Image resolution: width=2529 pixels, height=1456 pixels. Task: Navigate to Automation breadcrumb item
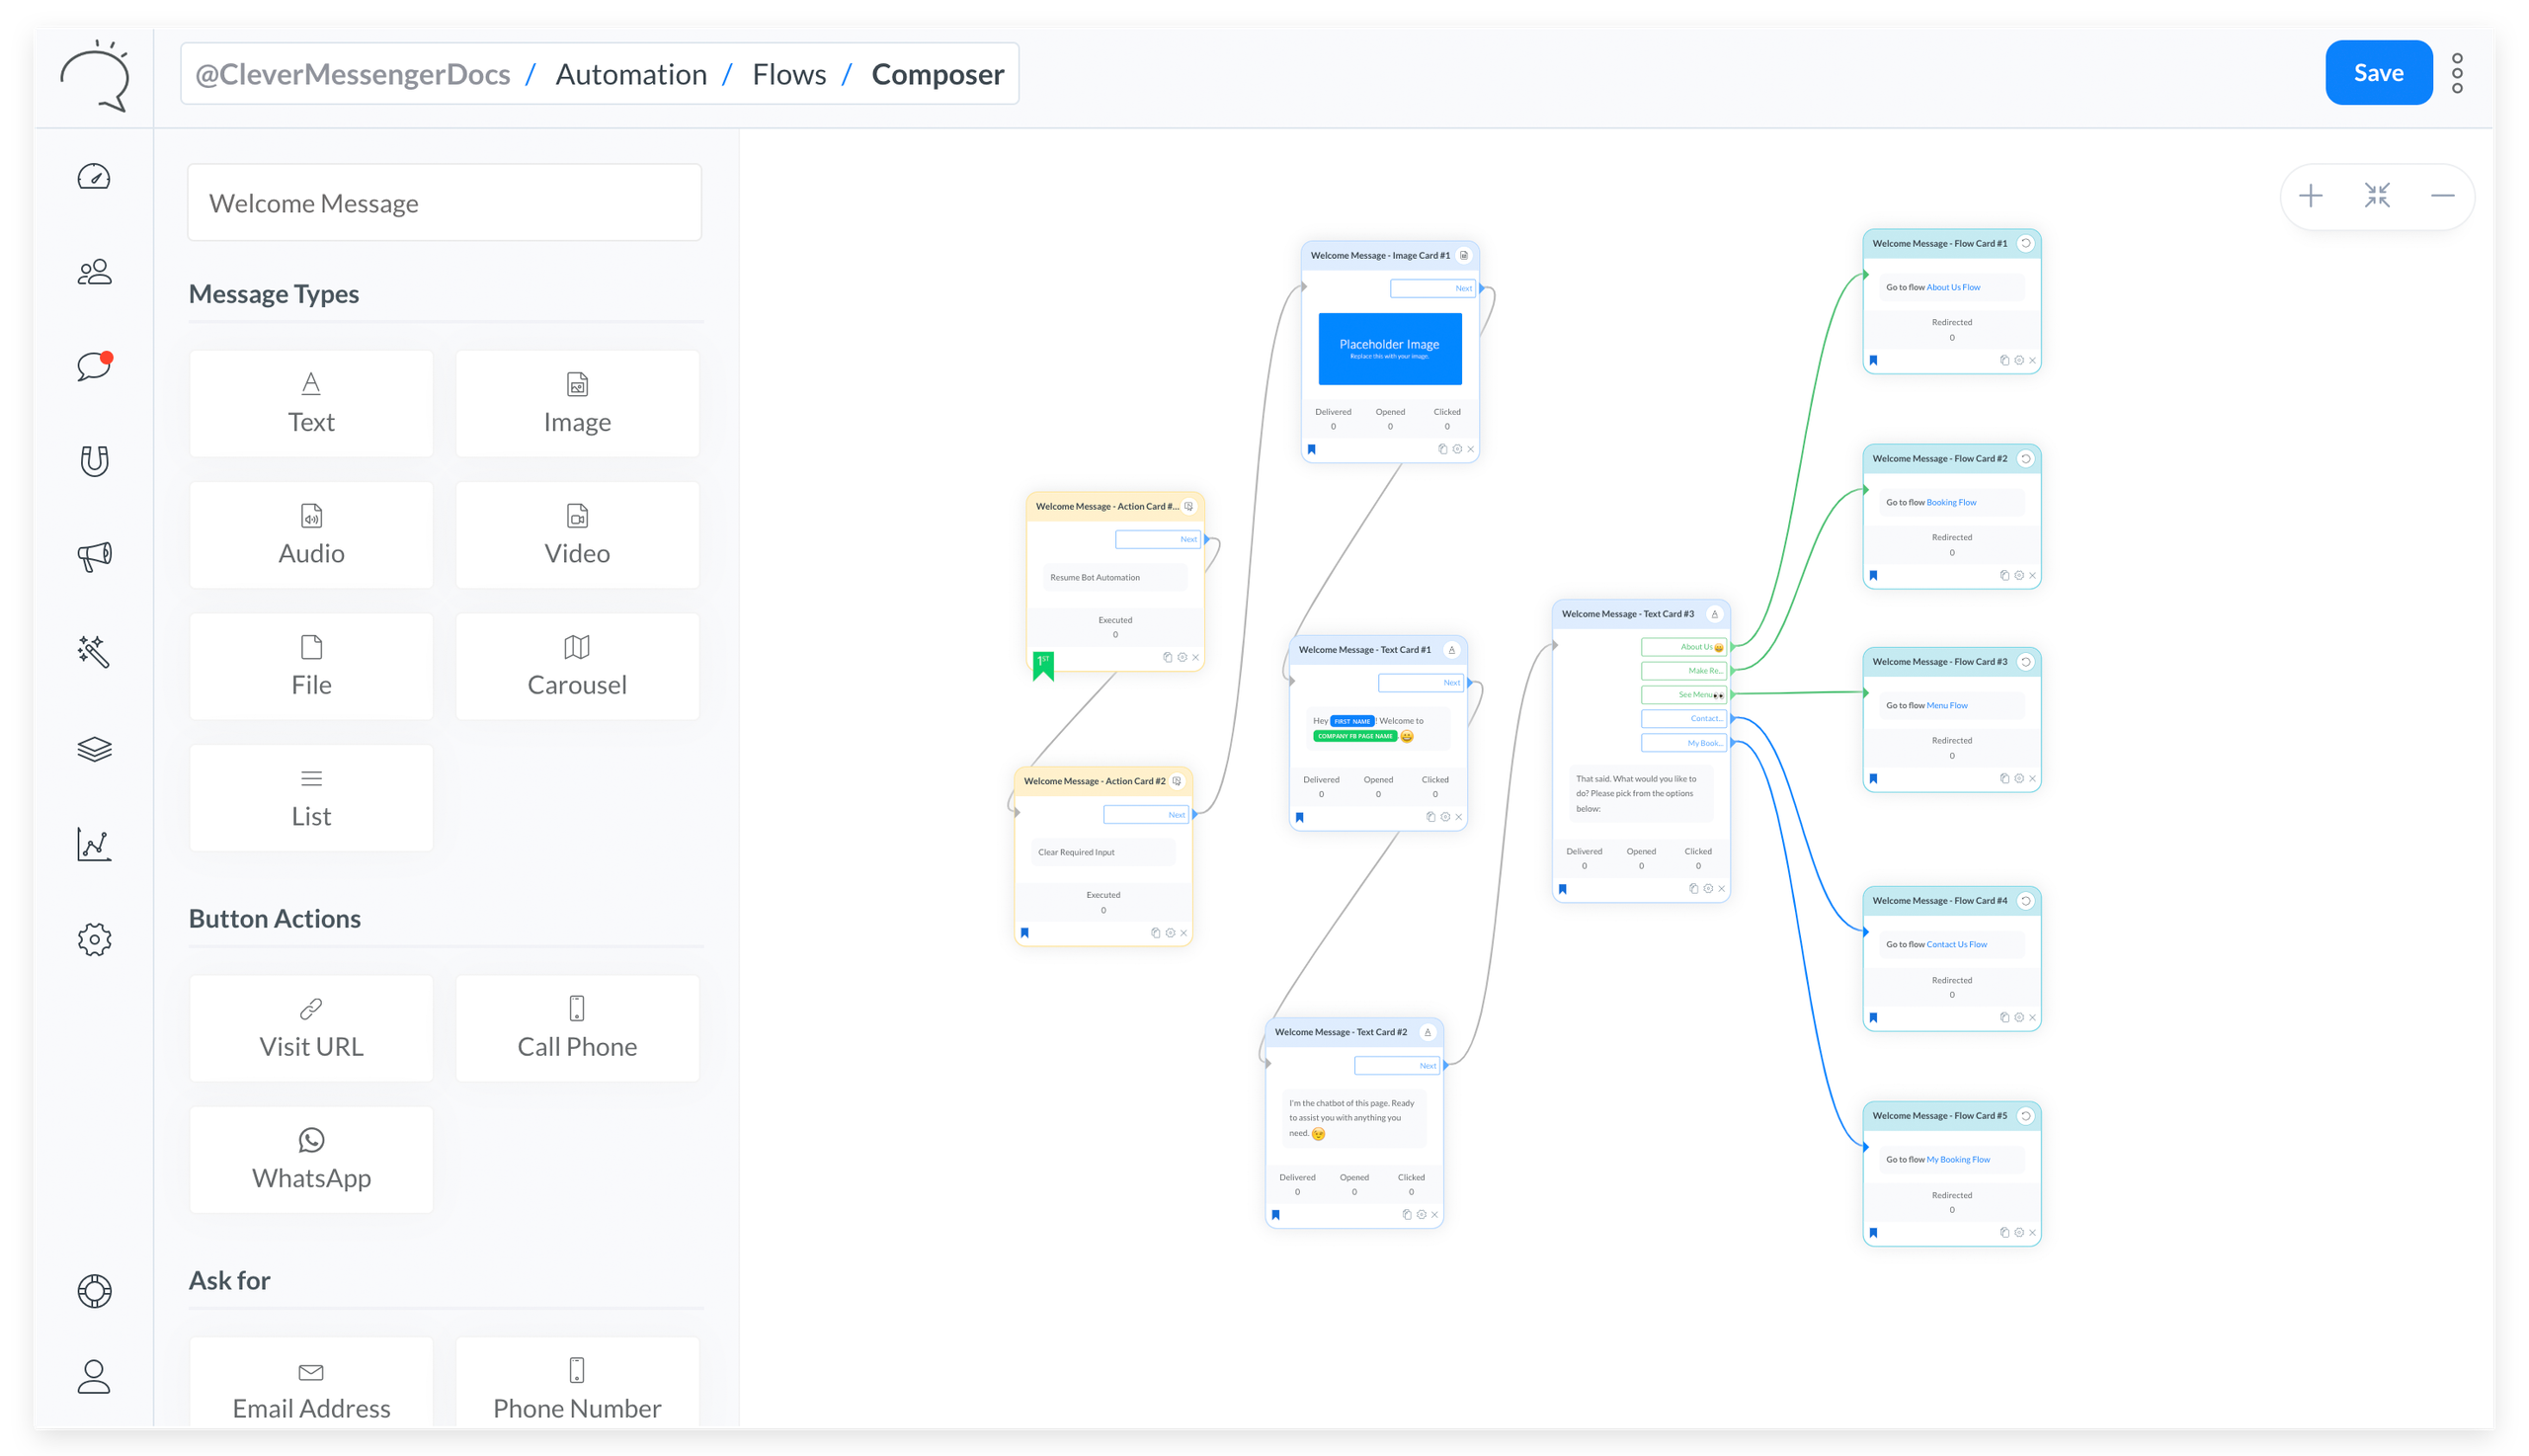631,74
